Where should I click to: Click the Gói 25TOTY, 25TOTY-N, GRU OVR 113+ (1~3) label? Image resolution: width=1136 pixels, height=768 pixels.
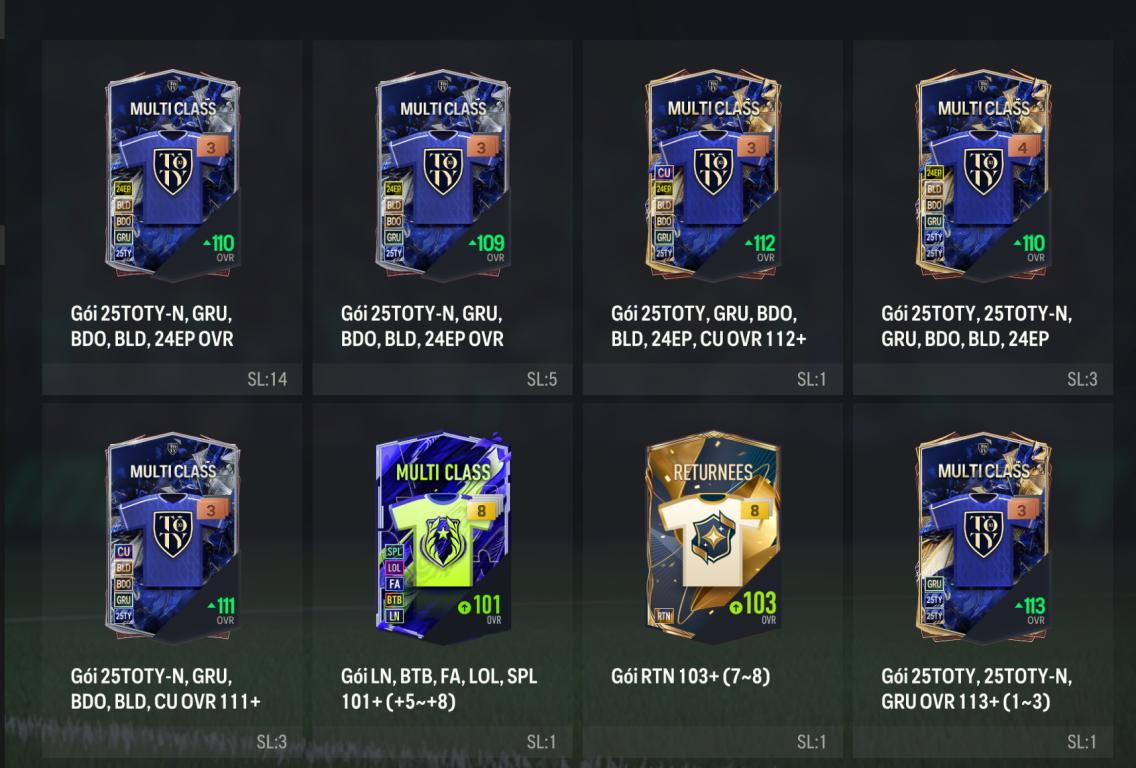click(x=977, y=688)
